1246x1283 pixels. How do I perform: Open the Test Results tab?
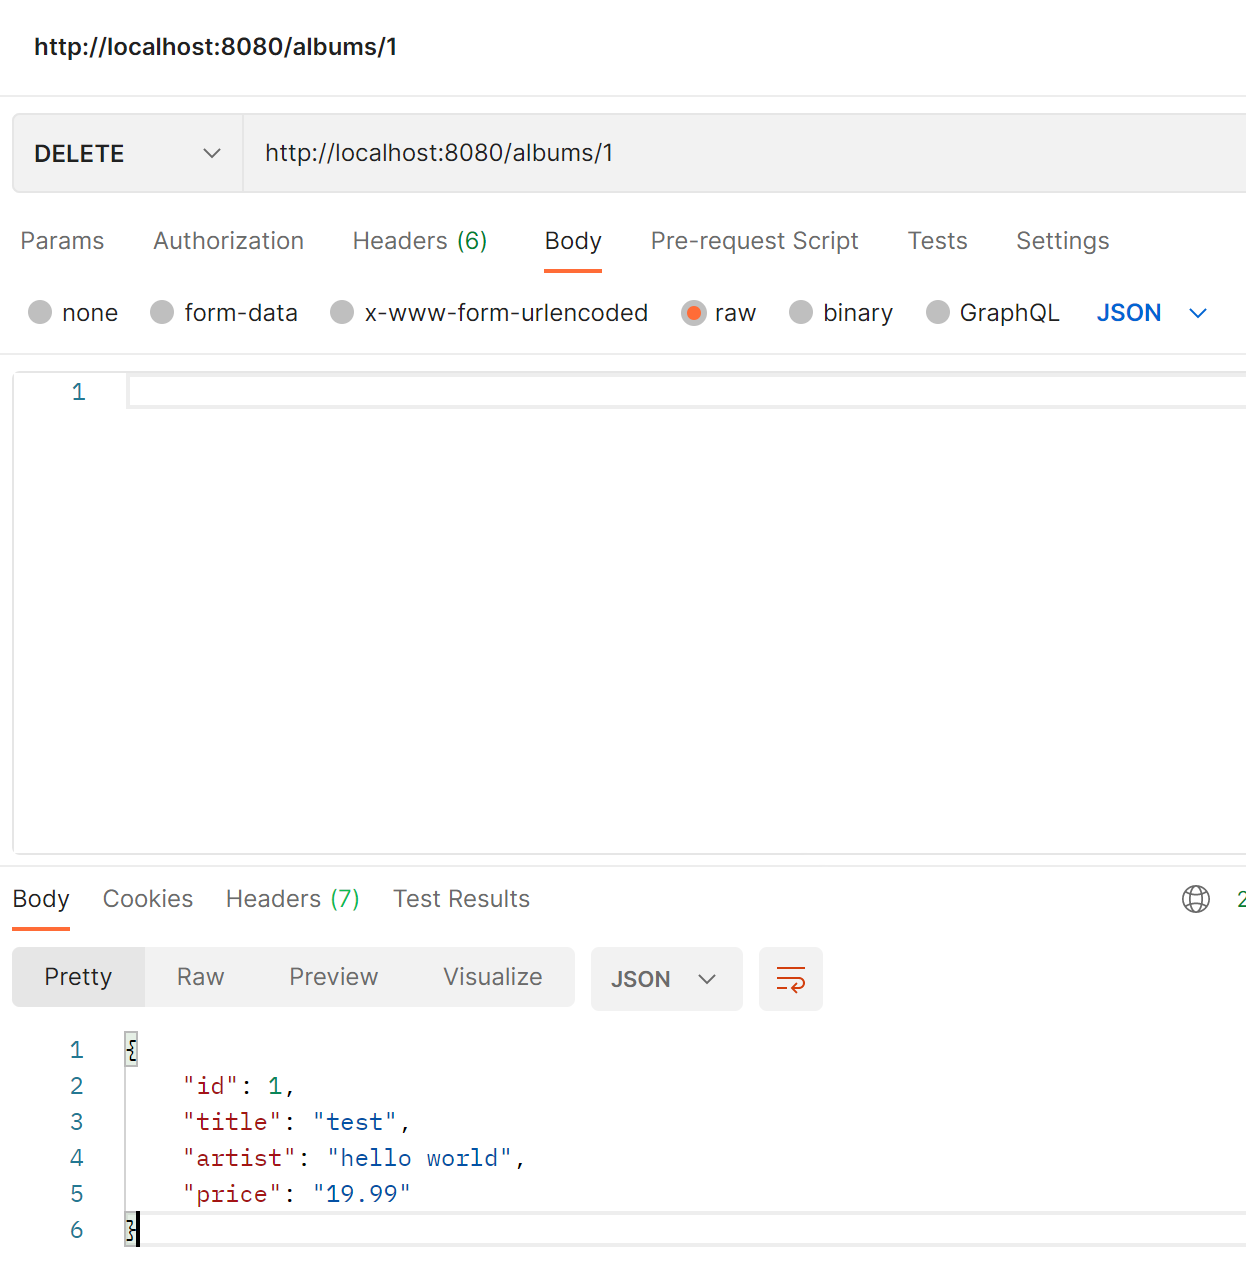tap(461, 899)
